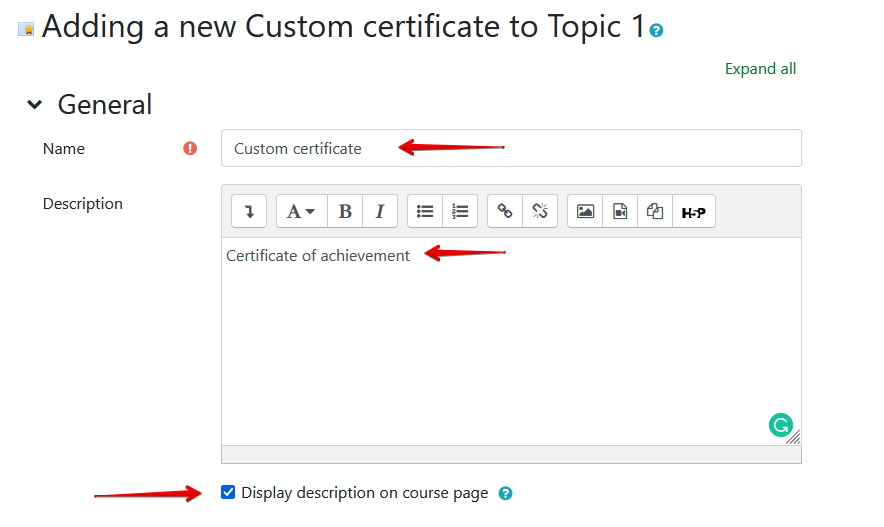Click the Name field containing Custom certificate
Screen dimensions: 884x527
pyautogui.click(x=510, y=148)
